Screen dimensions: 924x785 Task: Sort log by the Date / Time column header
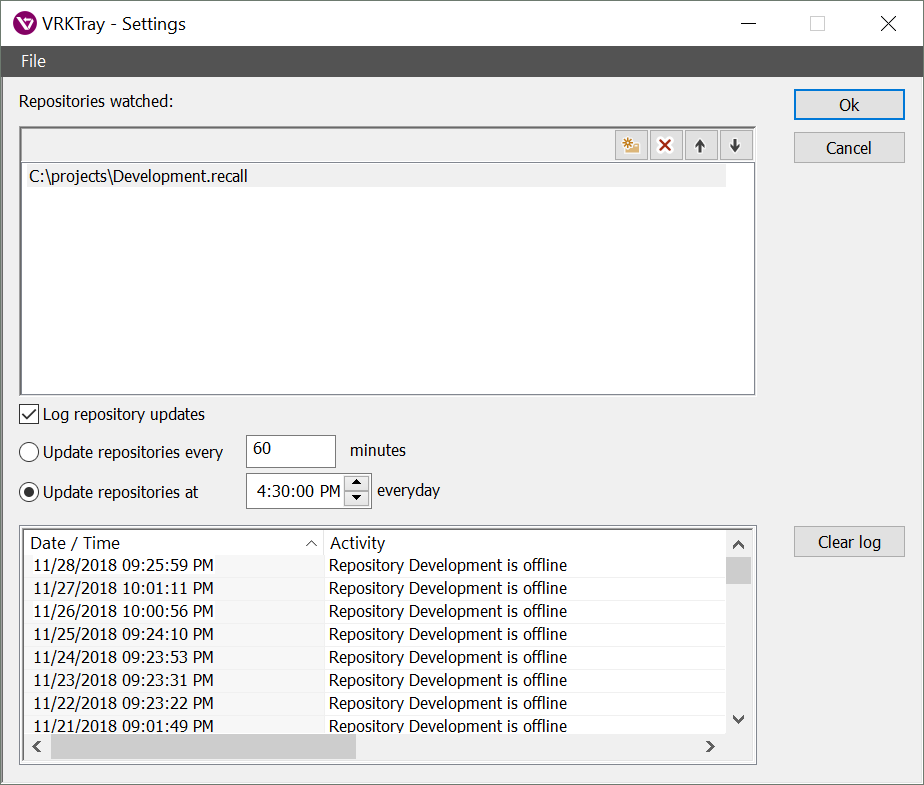pyautogui.click(x=173, y=543)
